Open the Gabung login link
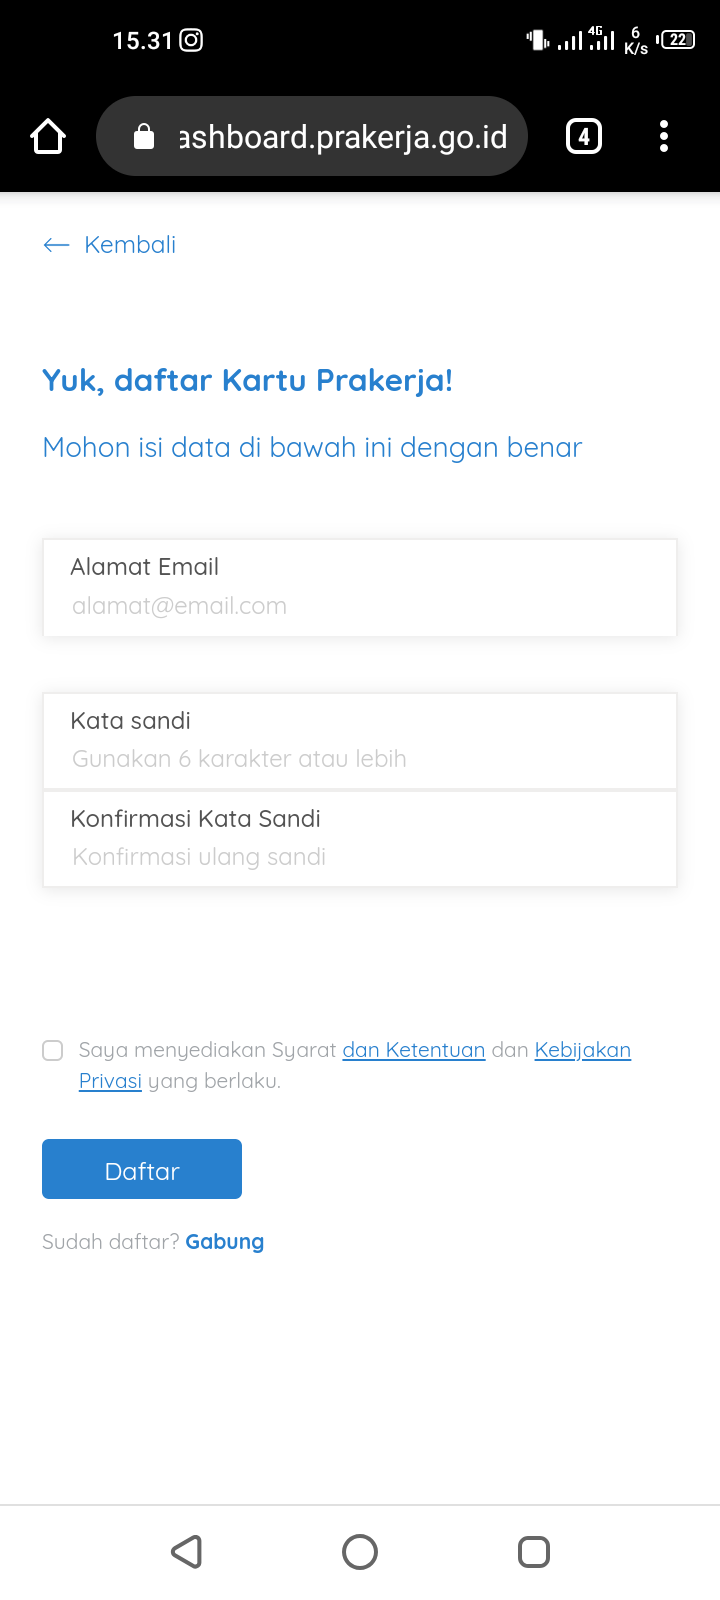 click(225, 1242)
